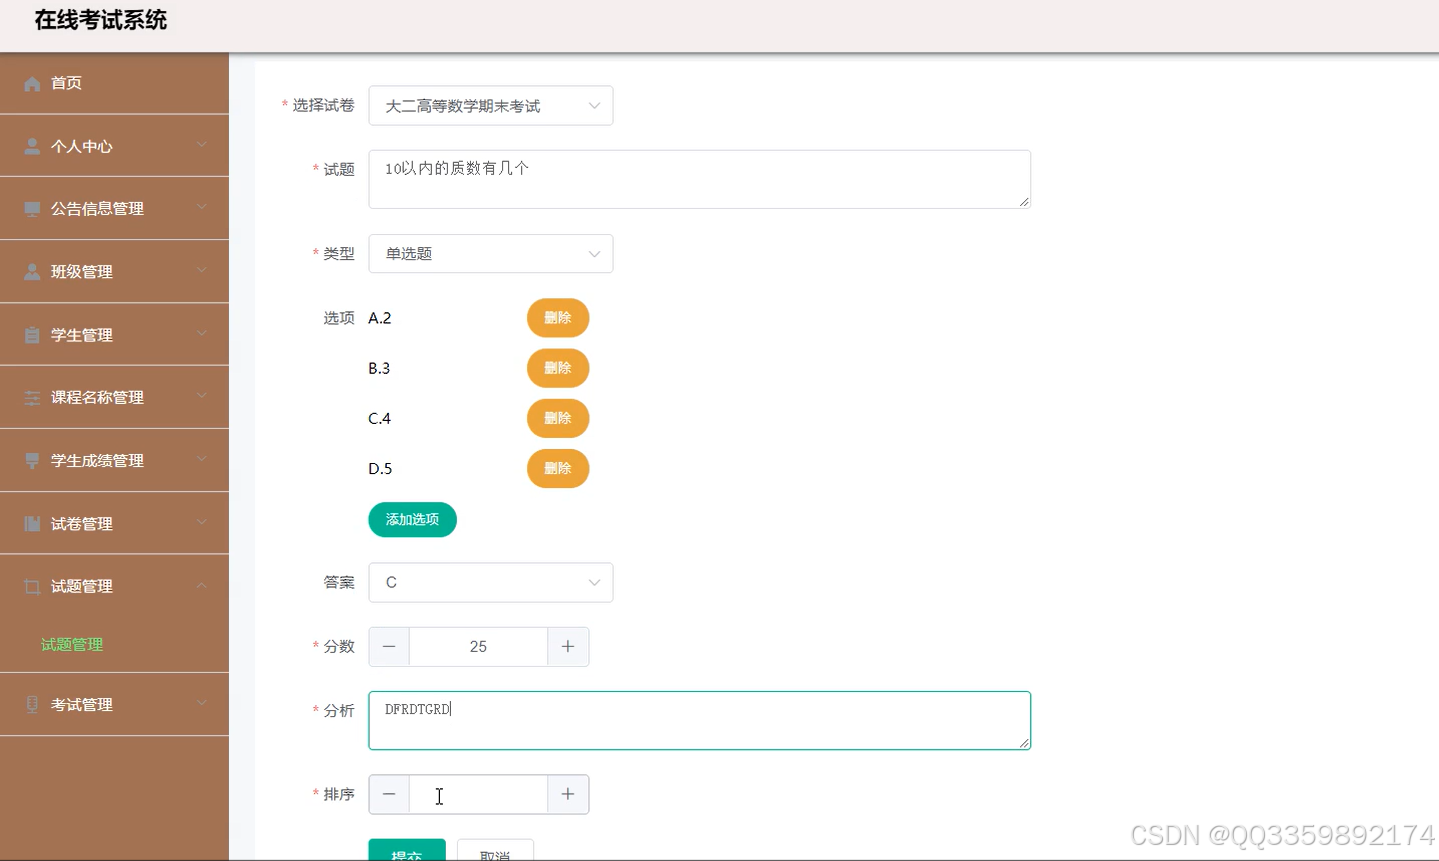Increase the 分数 score with plus
Image resolution: width=1439 pixels, height=861 pixels.
point(568,647)
